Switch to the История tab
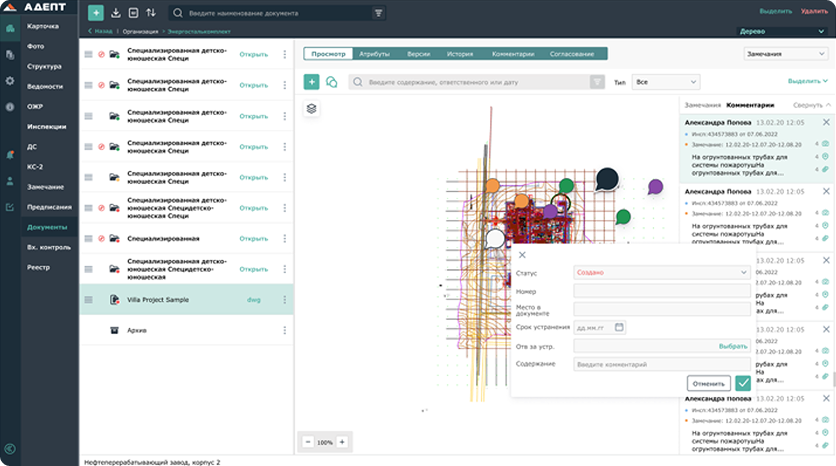836x466 pixels. click(460, 54)
